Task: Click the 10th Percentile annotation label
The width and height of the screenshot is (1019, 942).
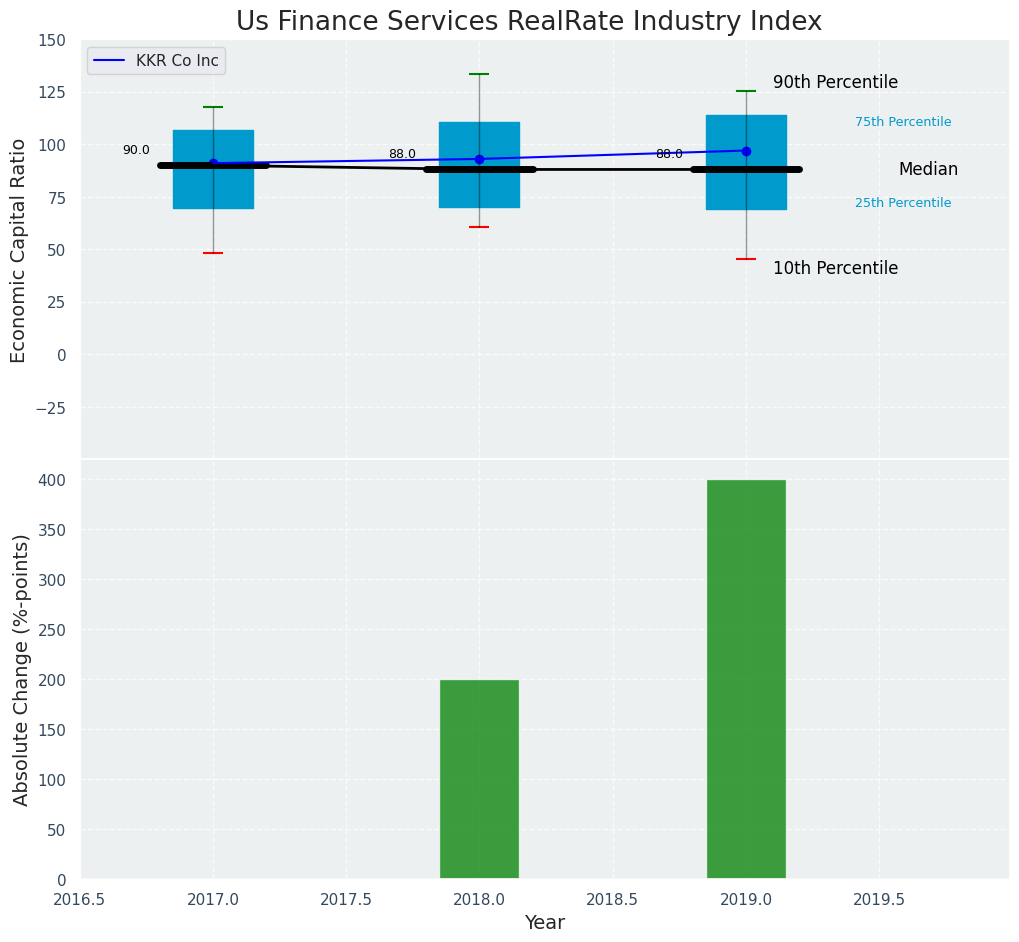Action: [x=835, y=268]
